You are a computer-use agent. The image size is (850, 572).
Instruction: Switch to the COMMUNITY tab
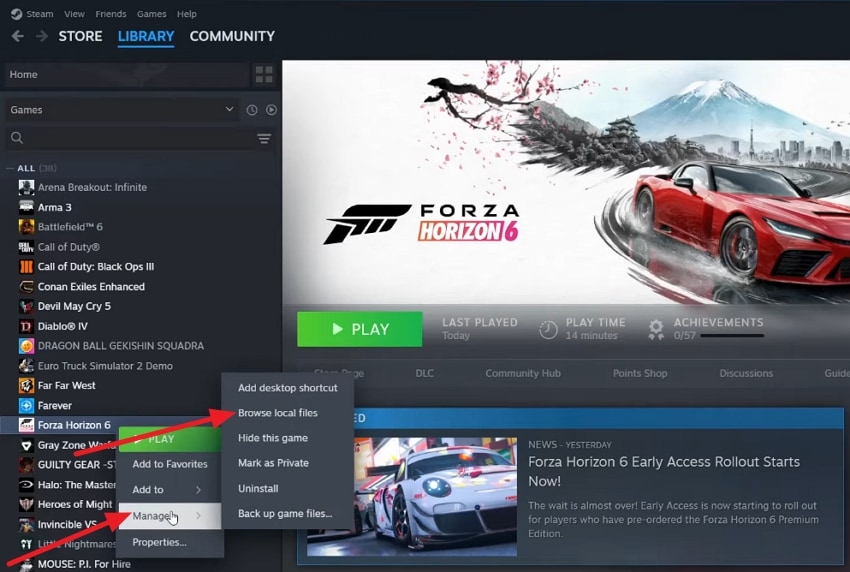pyautogui.click(x=232, y=36)
